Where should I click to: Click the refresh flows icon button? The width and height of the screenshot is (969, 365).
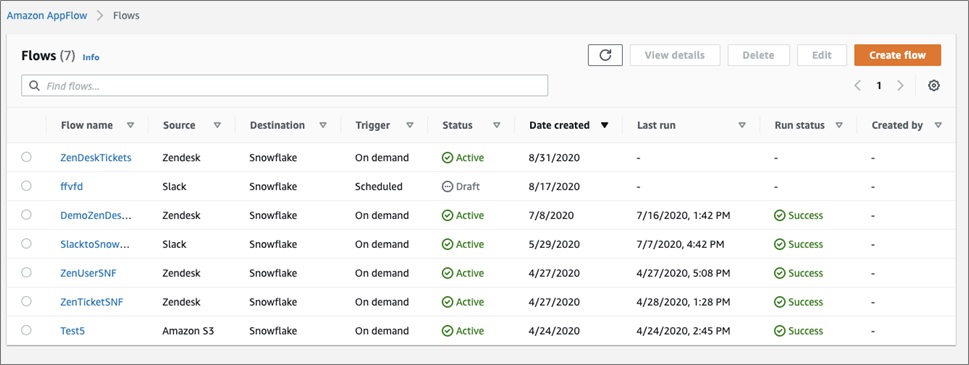tap(605, 55)
